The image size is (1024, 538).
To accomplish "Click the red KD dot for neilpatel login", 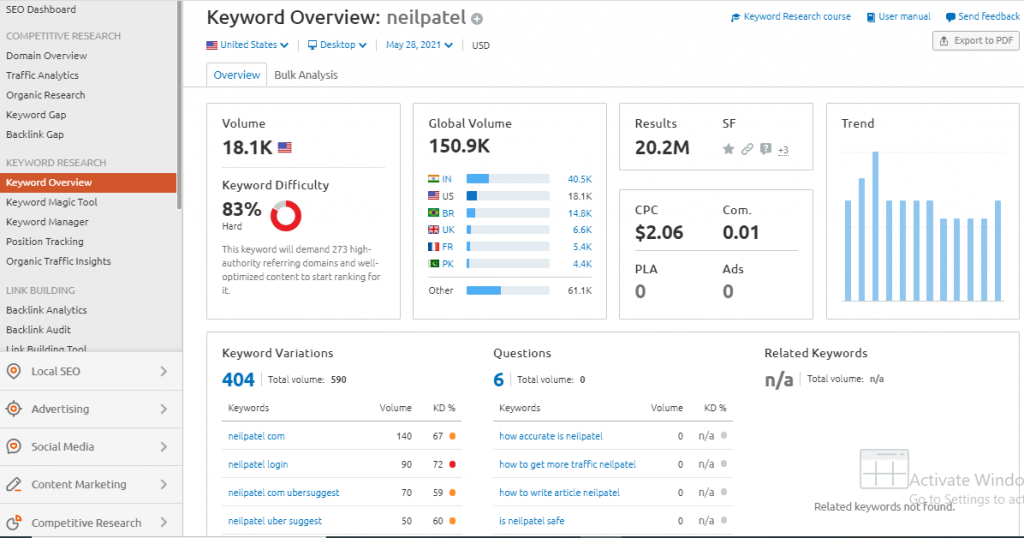I will tap(452, 464).
